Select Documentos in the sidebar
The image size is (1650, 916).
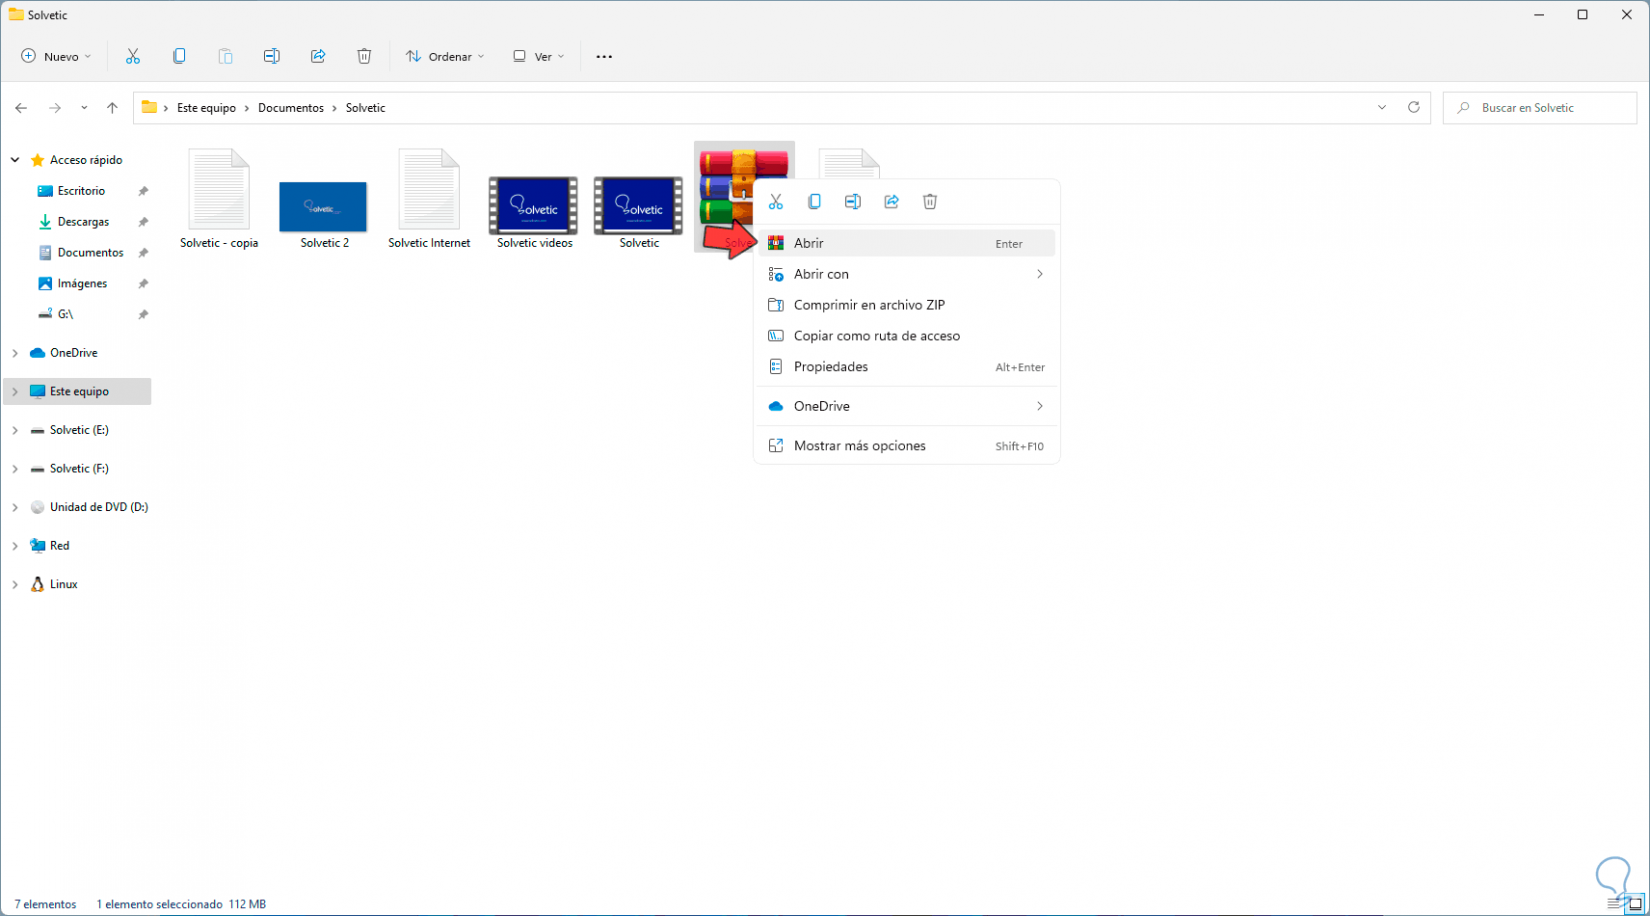pyautogui.click(x=90, y=253)
